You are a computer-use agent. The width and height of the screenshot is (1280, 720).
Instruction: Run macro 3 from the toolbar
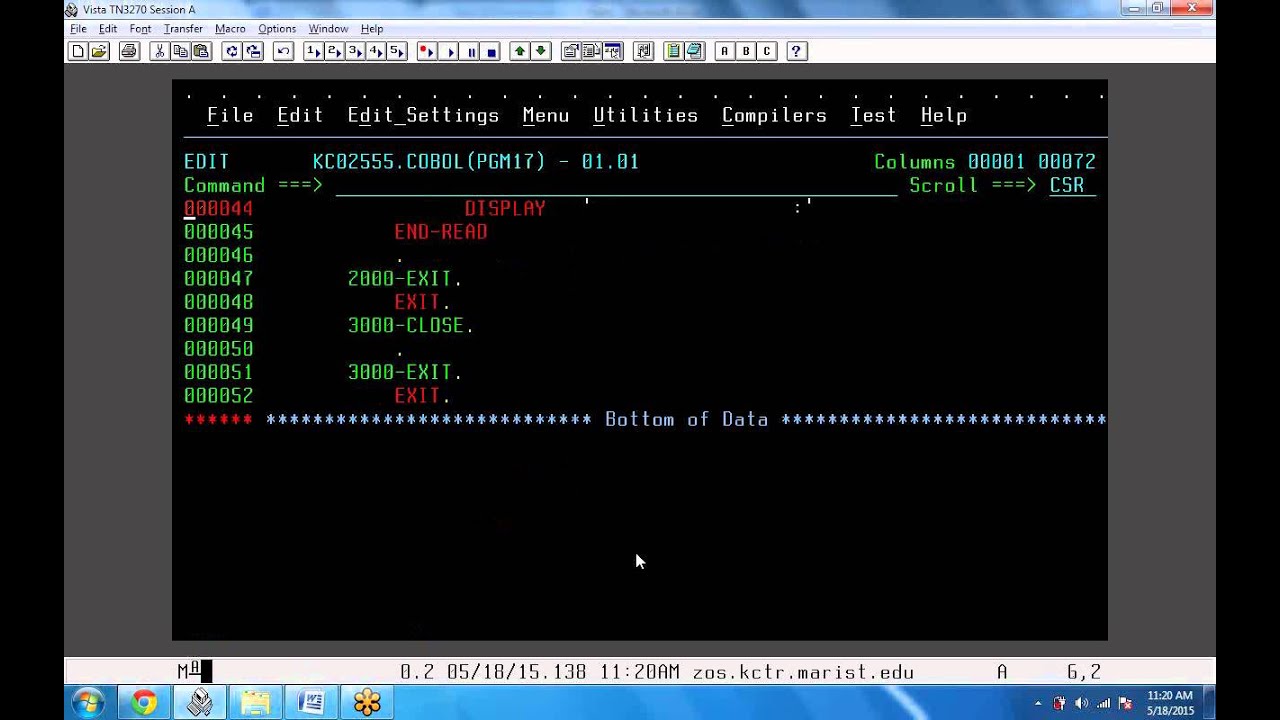point(355,51)
